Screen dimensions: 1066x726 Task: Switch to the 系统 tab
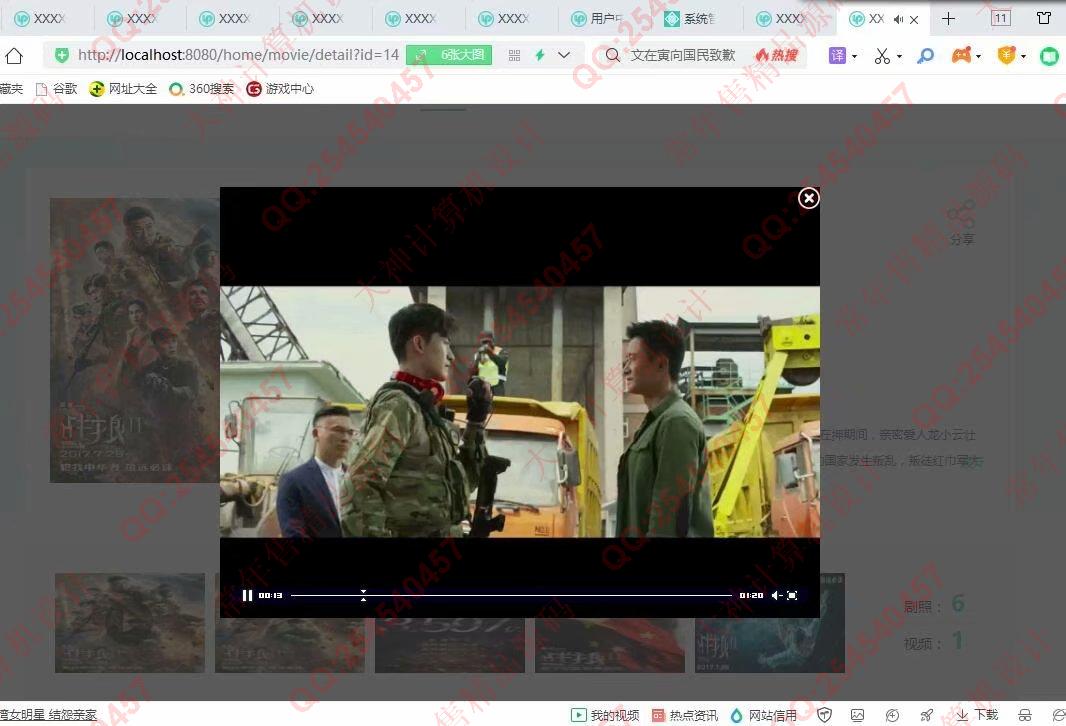pos(696,19)
